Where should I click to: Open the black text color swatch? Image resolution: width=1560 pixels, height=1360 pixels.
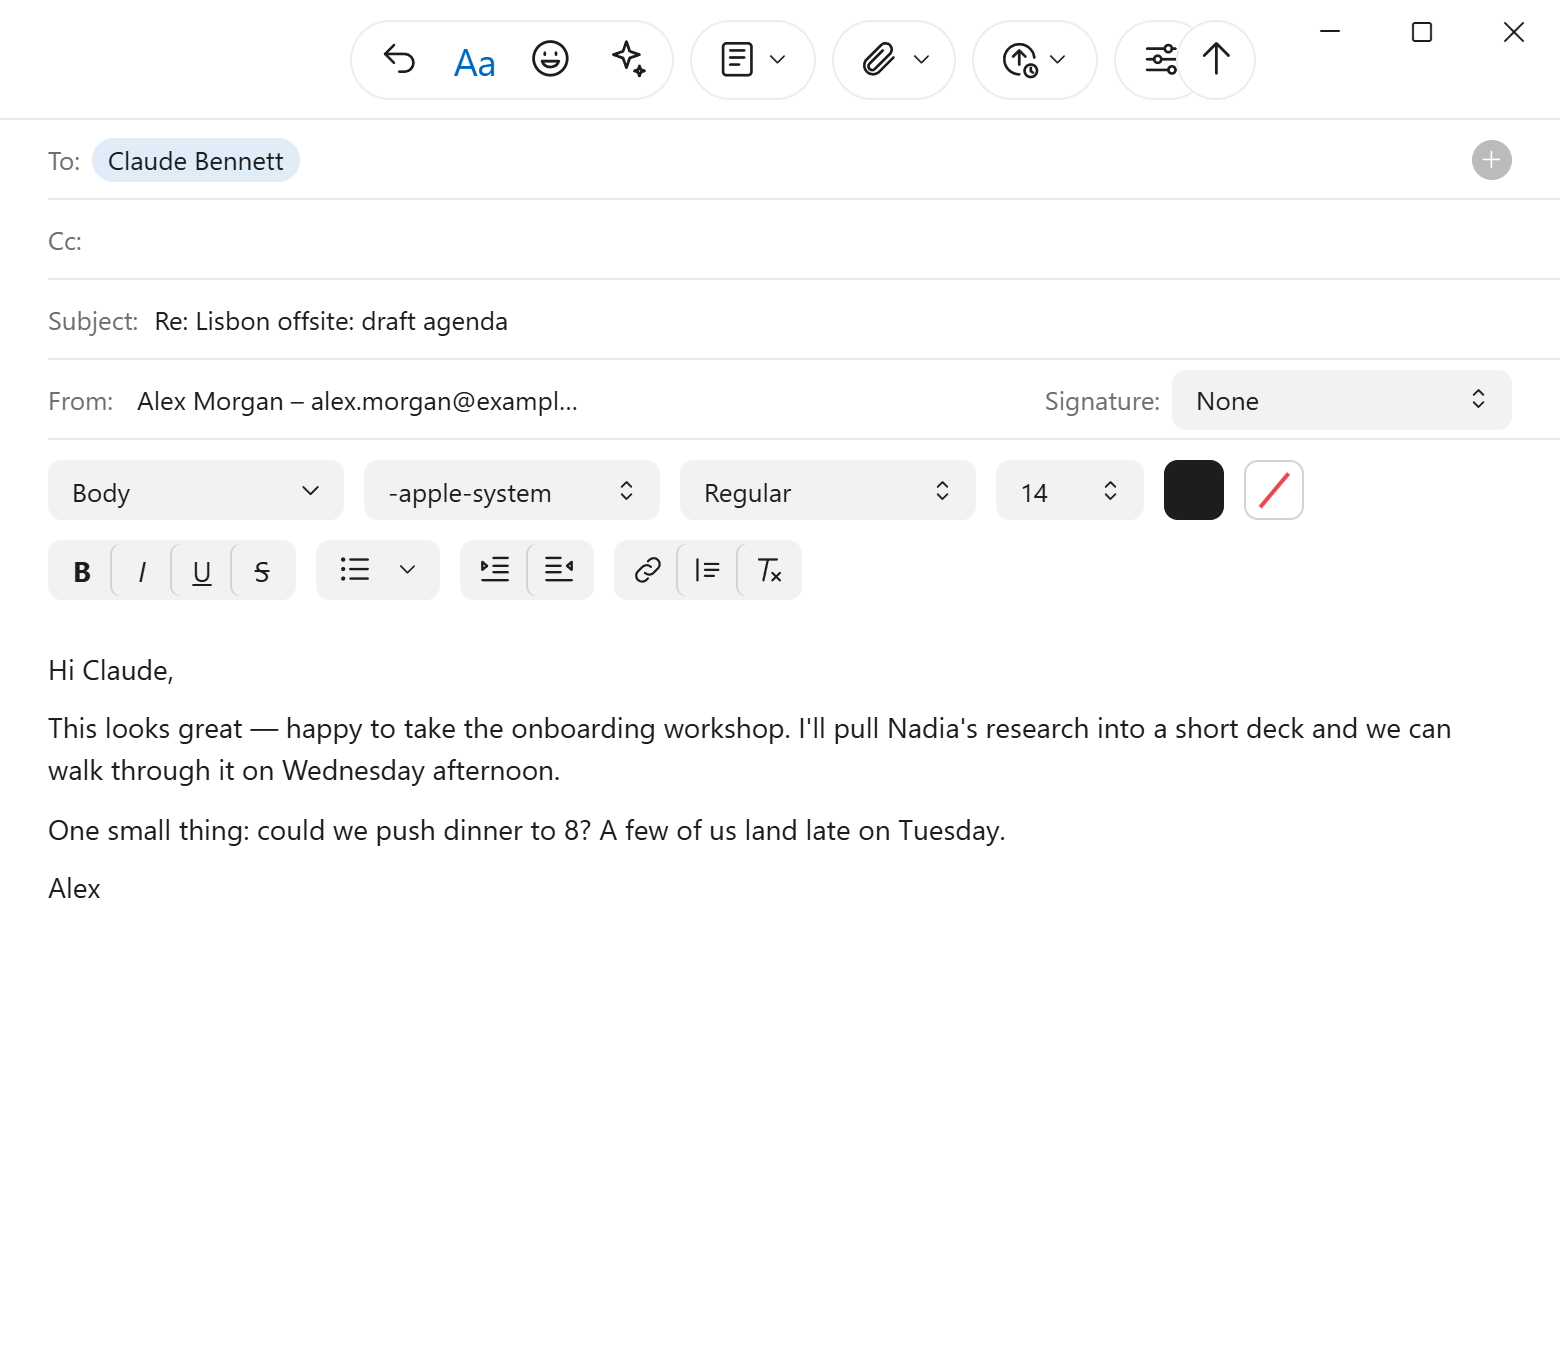1194,490
